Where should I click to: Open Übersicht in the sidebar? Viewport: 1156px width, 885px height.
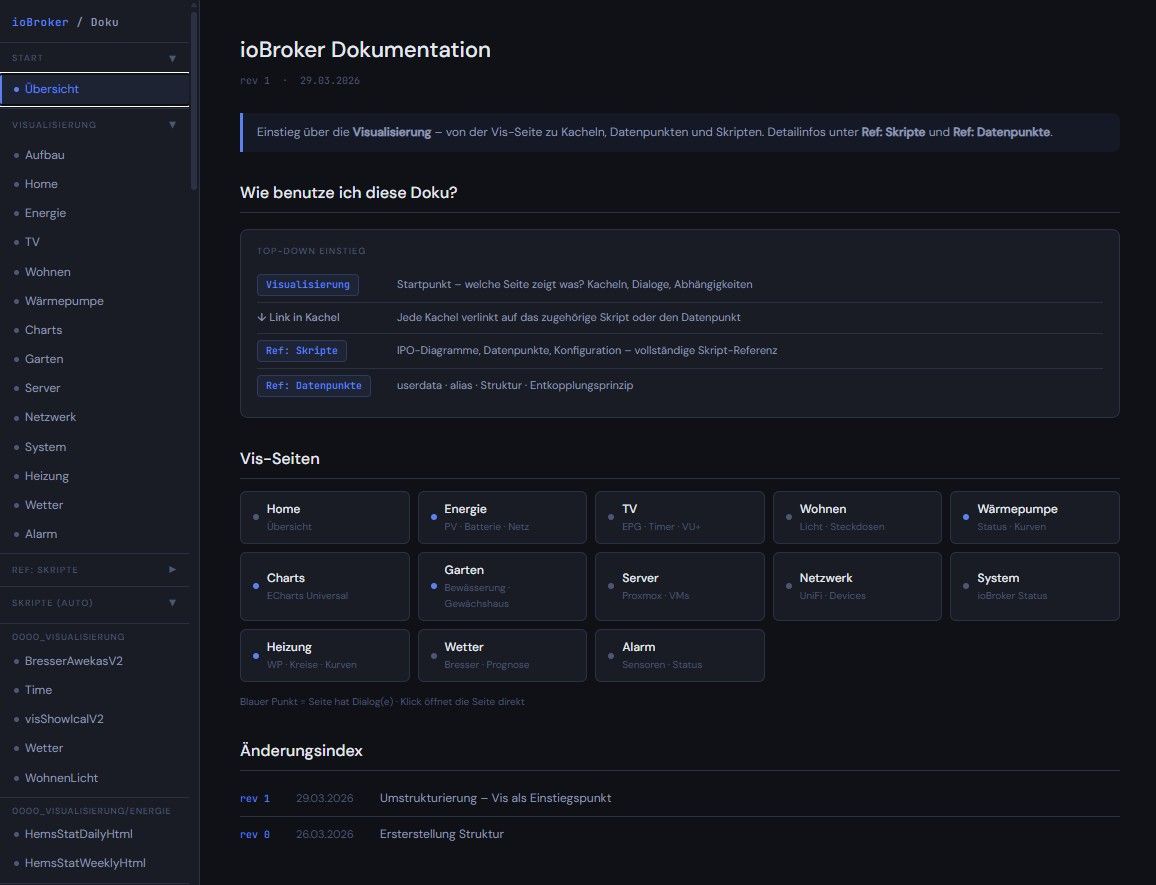click(x=52, y=89)
